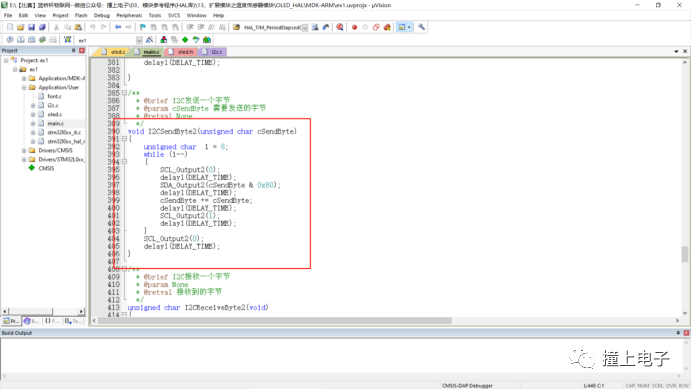692x389 pixels.
Task: Open the File menu
Action: [x=8, y=15]
